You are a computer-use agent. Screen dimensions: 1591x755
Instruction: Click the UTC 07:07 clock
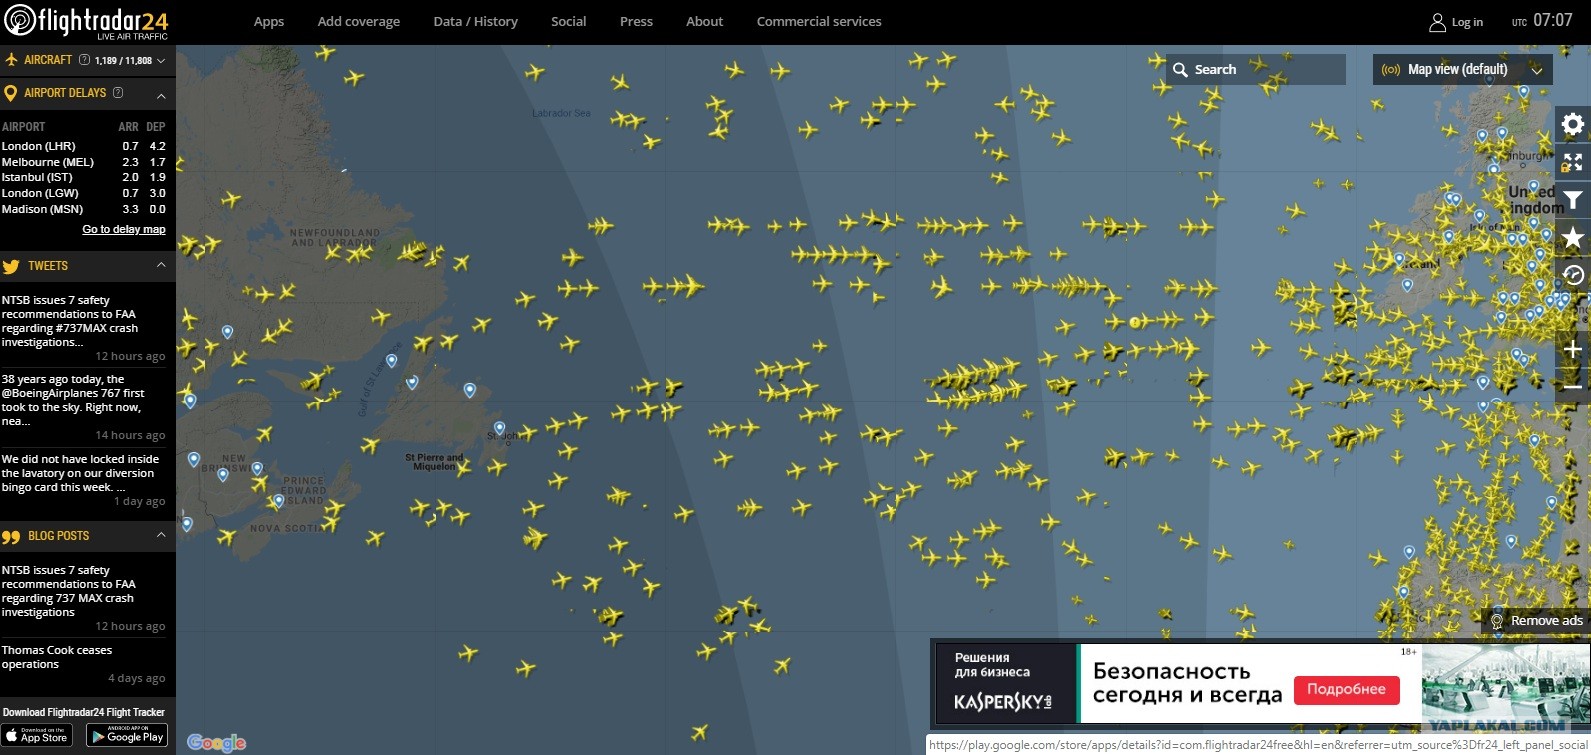click(x=1541, y=21)
